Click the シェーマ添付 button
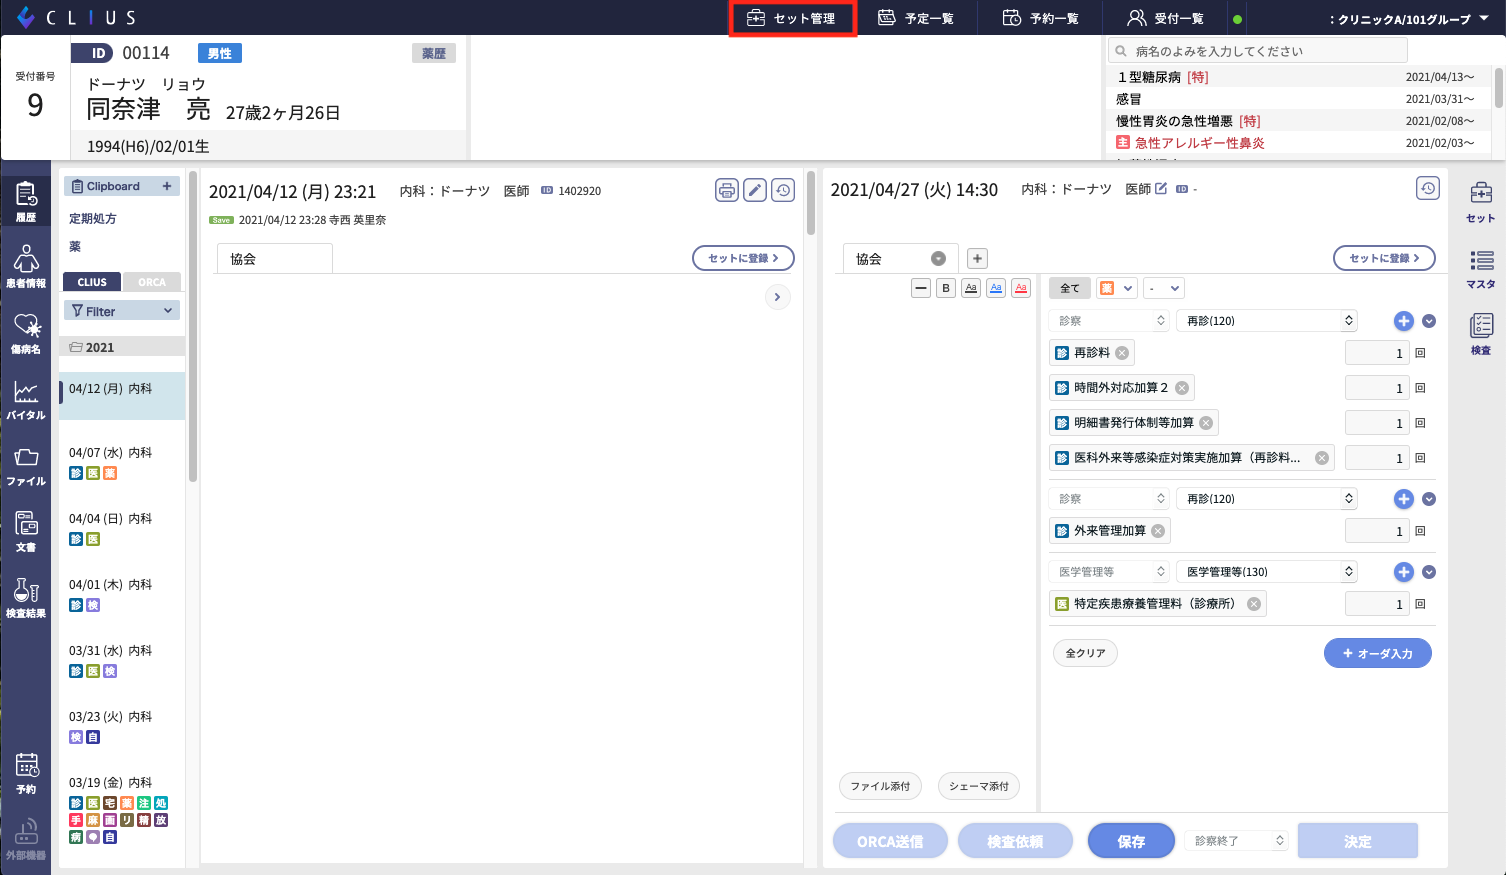 (x=979, y=786)
